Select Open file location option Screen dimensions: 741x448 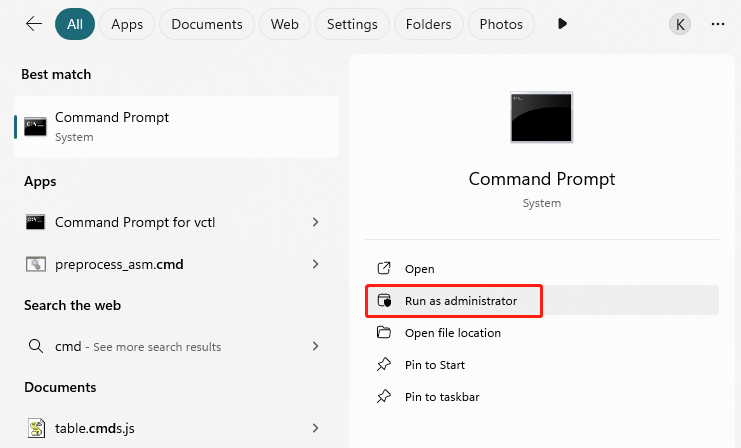(452, 333)
